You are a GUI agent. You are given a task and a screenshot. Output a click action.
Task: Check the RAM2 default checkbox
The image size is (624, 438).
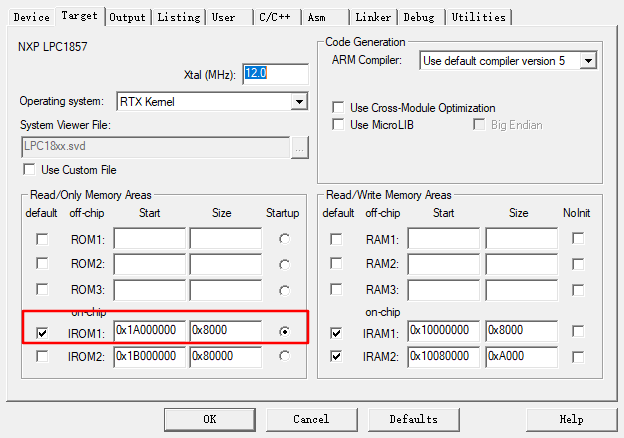click(x=336, y=263)
